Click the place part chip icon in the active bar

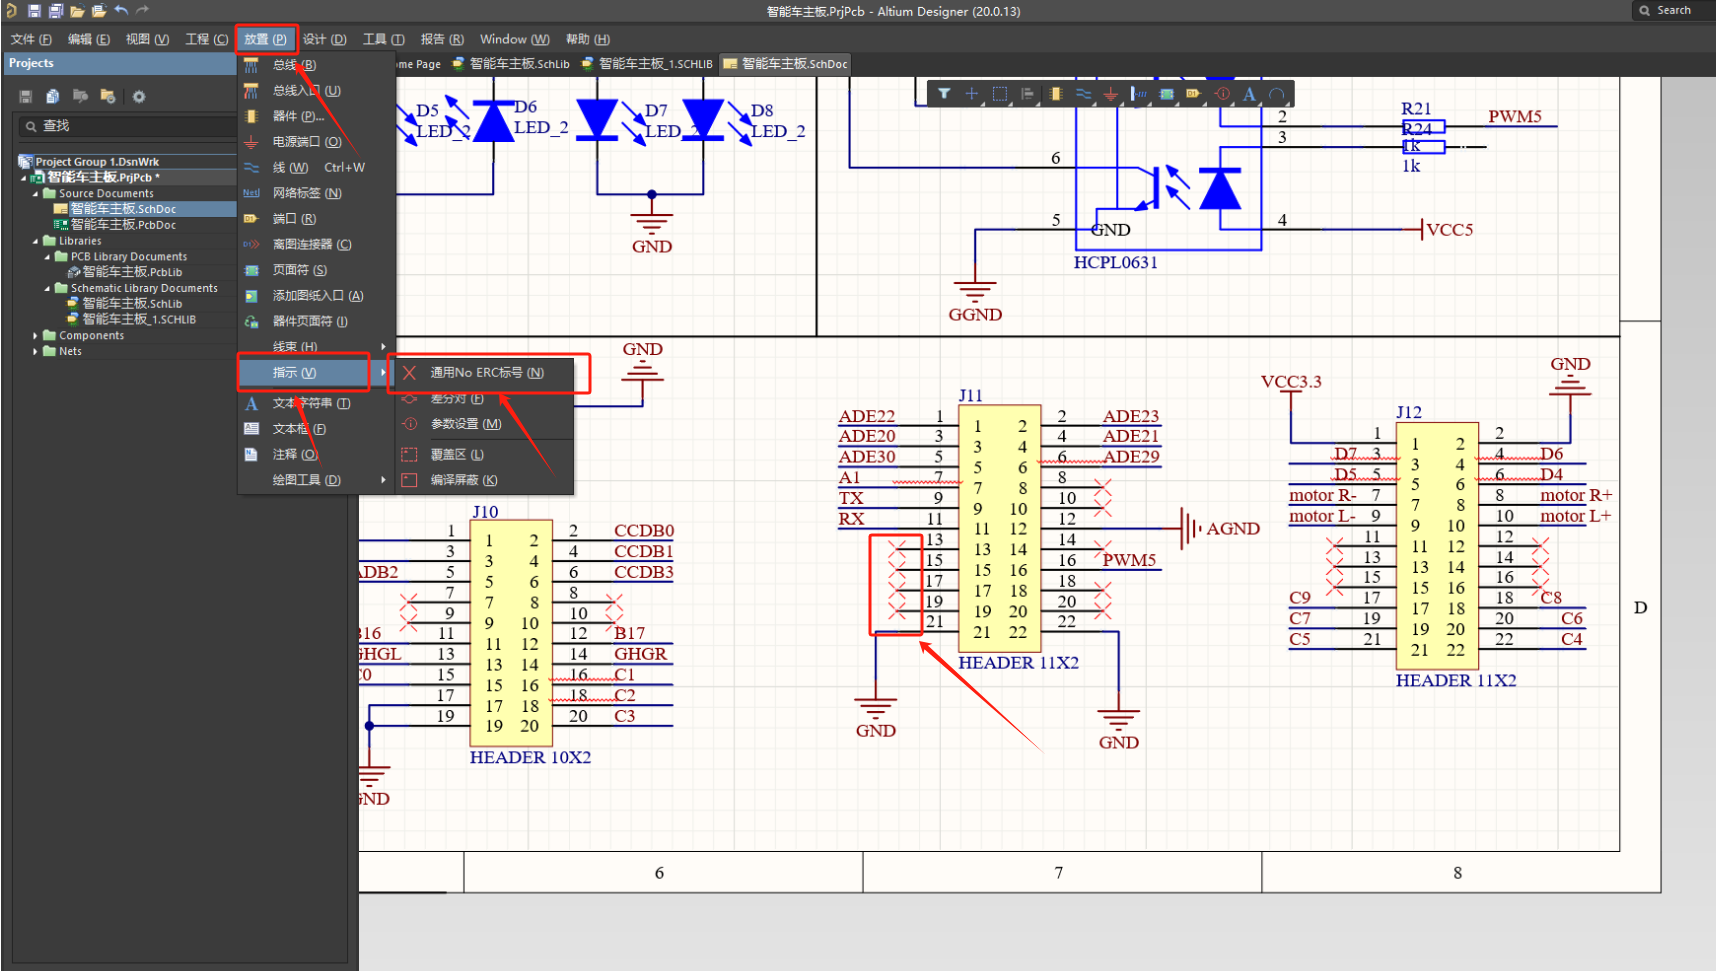[x=1055, y=93]
